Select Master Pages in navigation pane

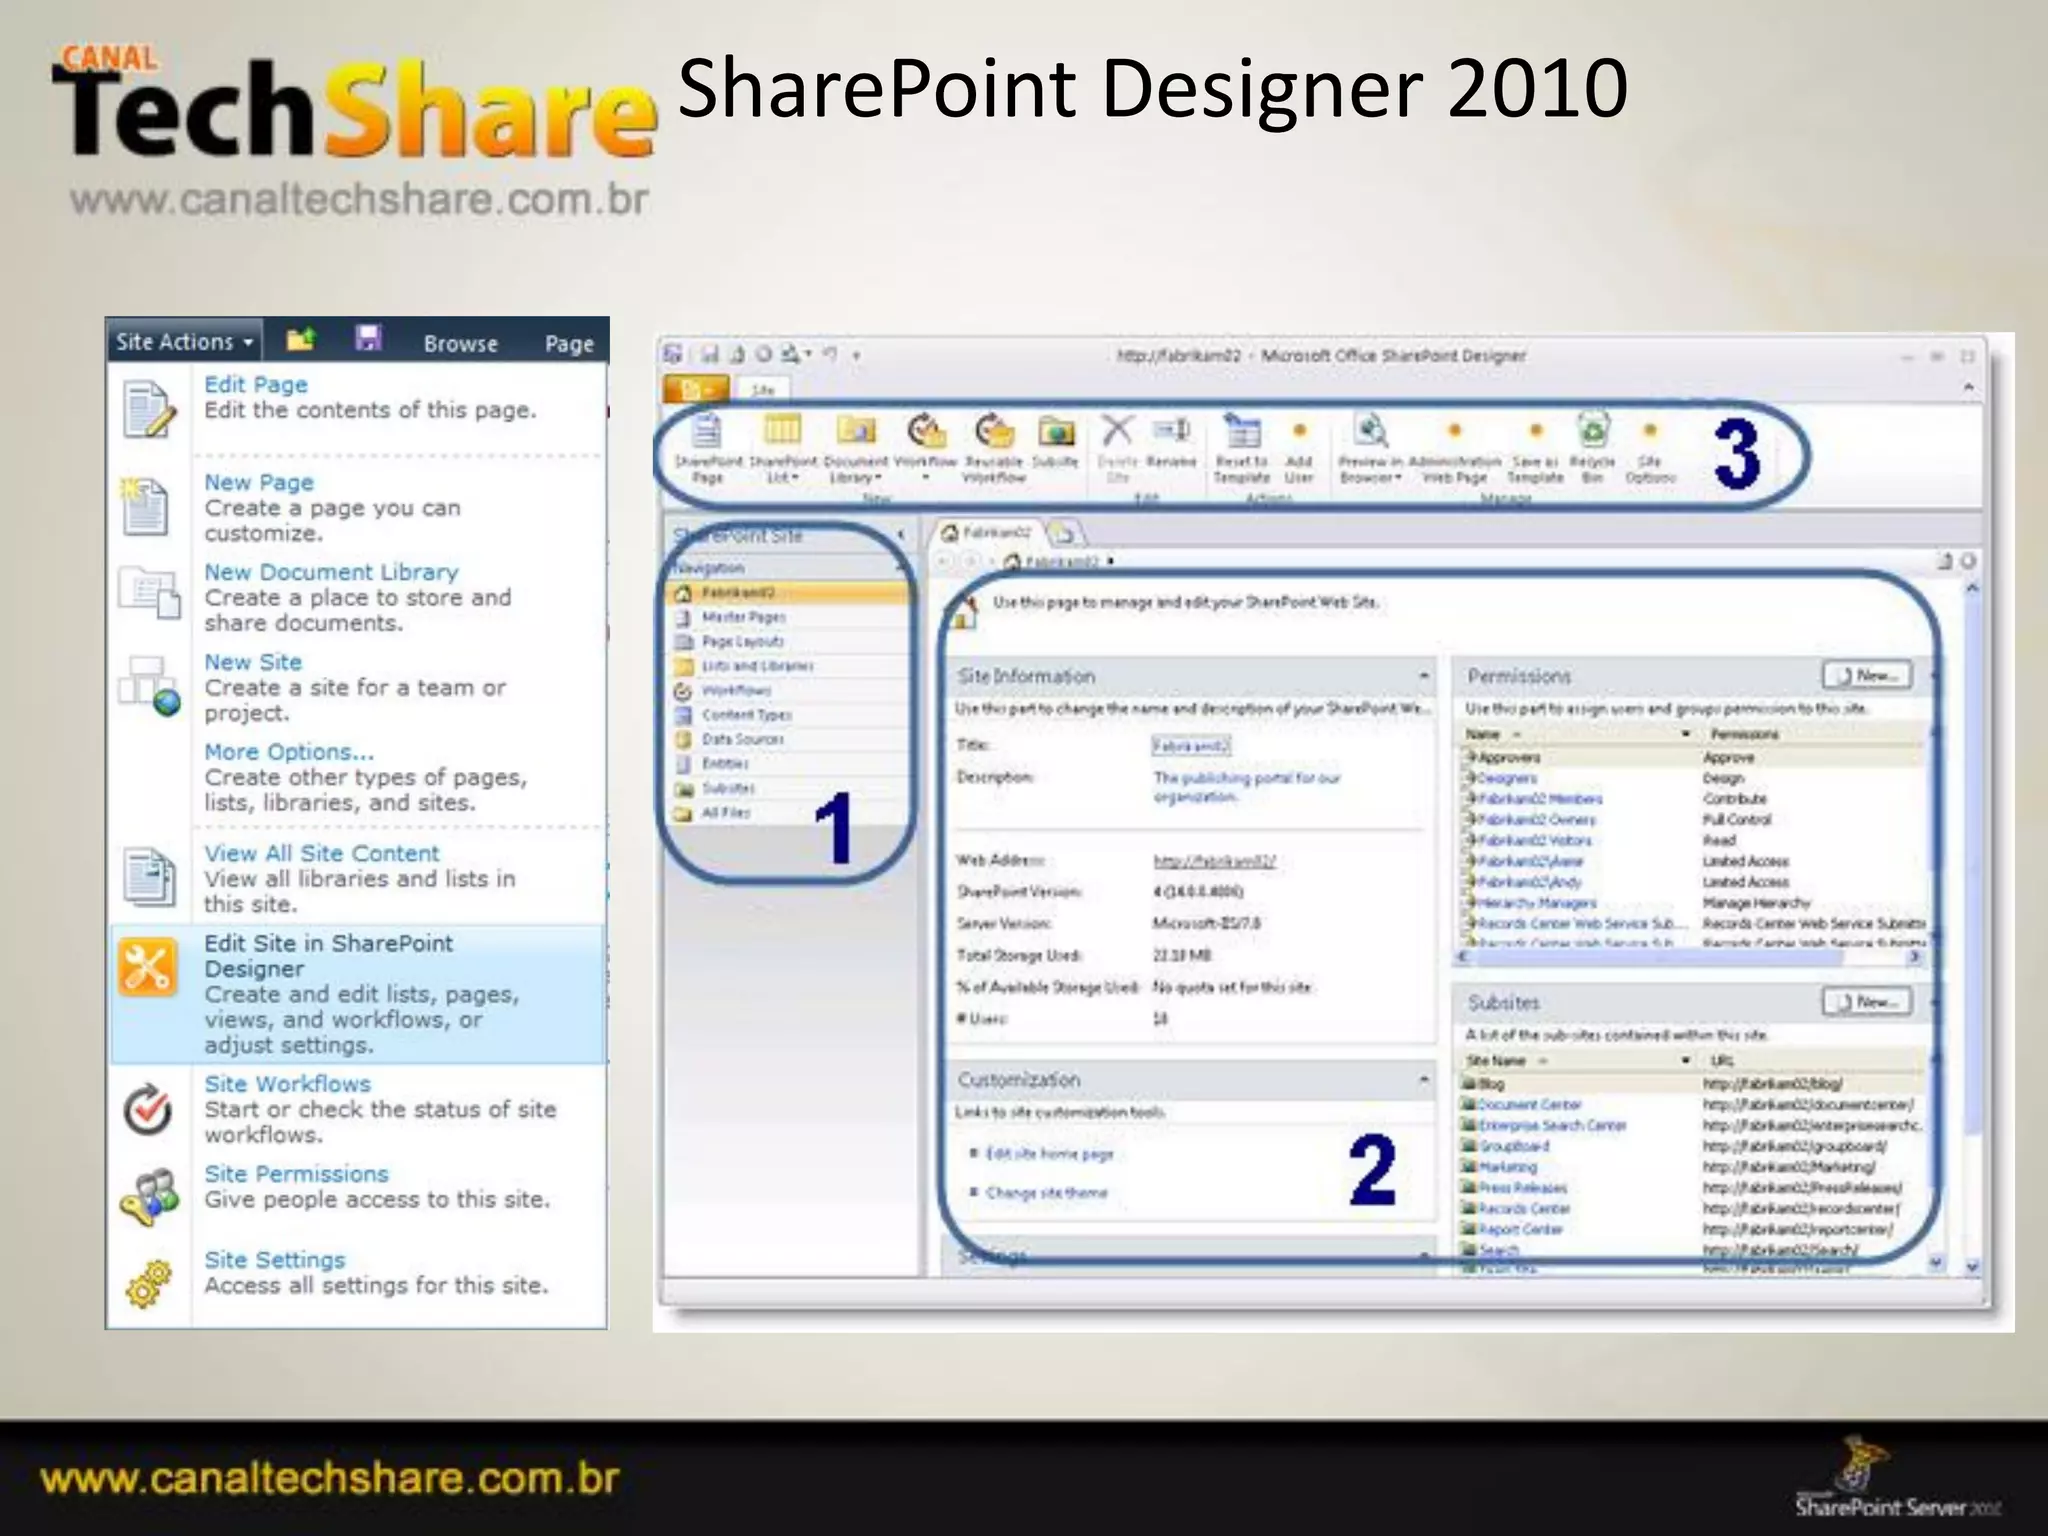(x=743, y=617)
